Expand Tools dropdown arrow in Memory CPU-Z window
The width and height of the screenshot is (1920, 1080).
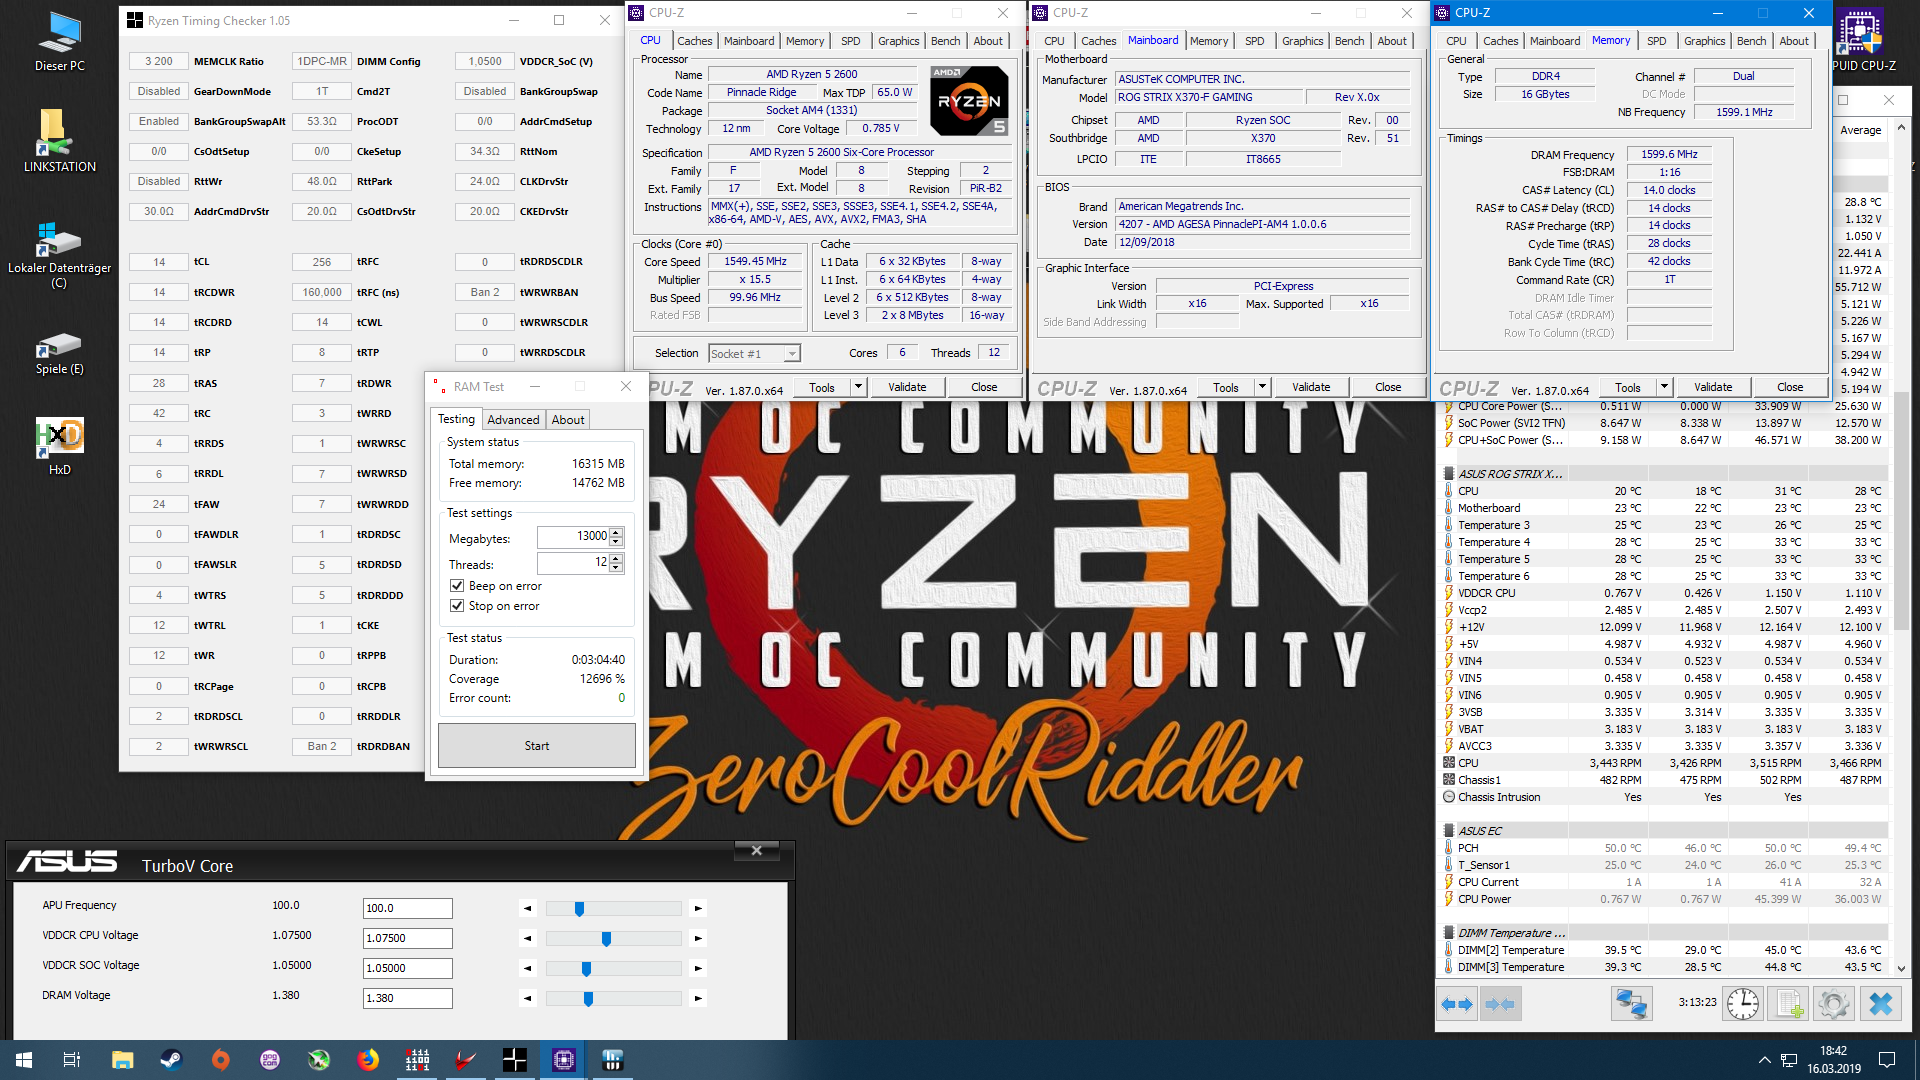(1664, 387)
